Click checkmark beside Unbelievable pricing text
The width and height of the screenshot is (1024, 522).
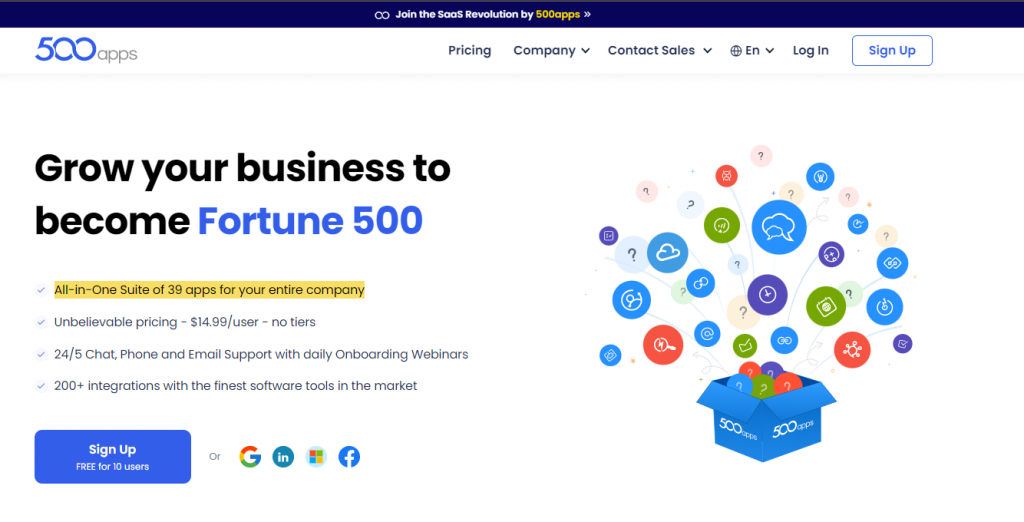(x=41, y=322)
